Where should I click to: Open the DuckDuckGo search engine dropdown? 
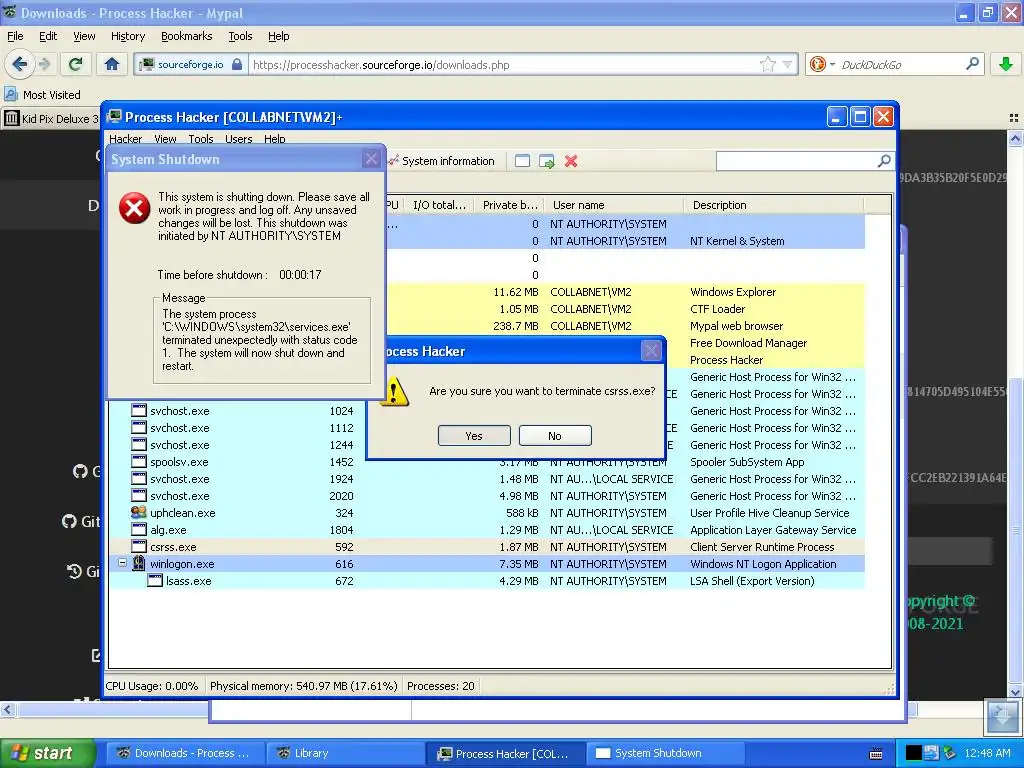click(822, 64)
